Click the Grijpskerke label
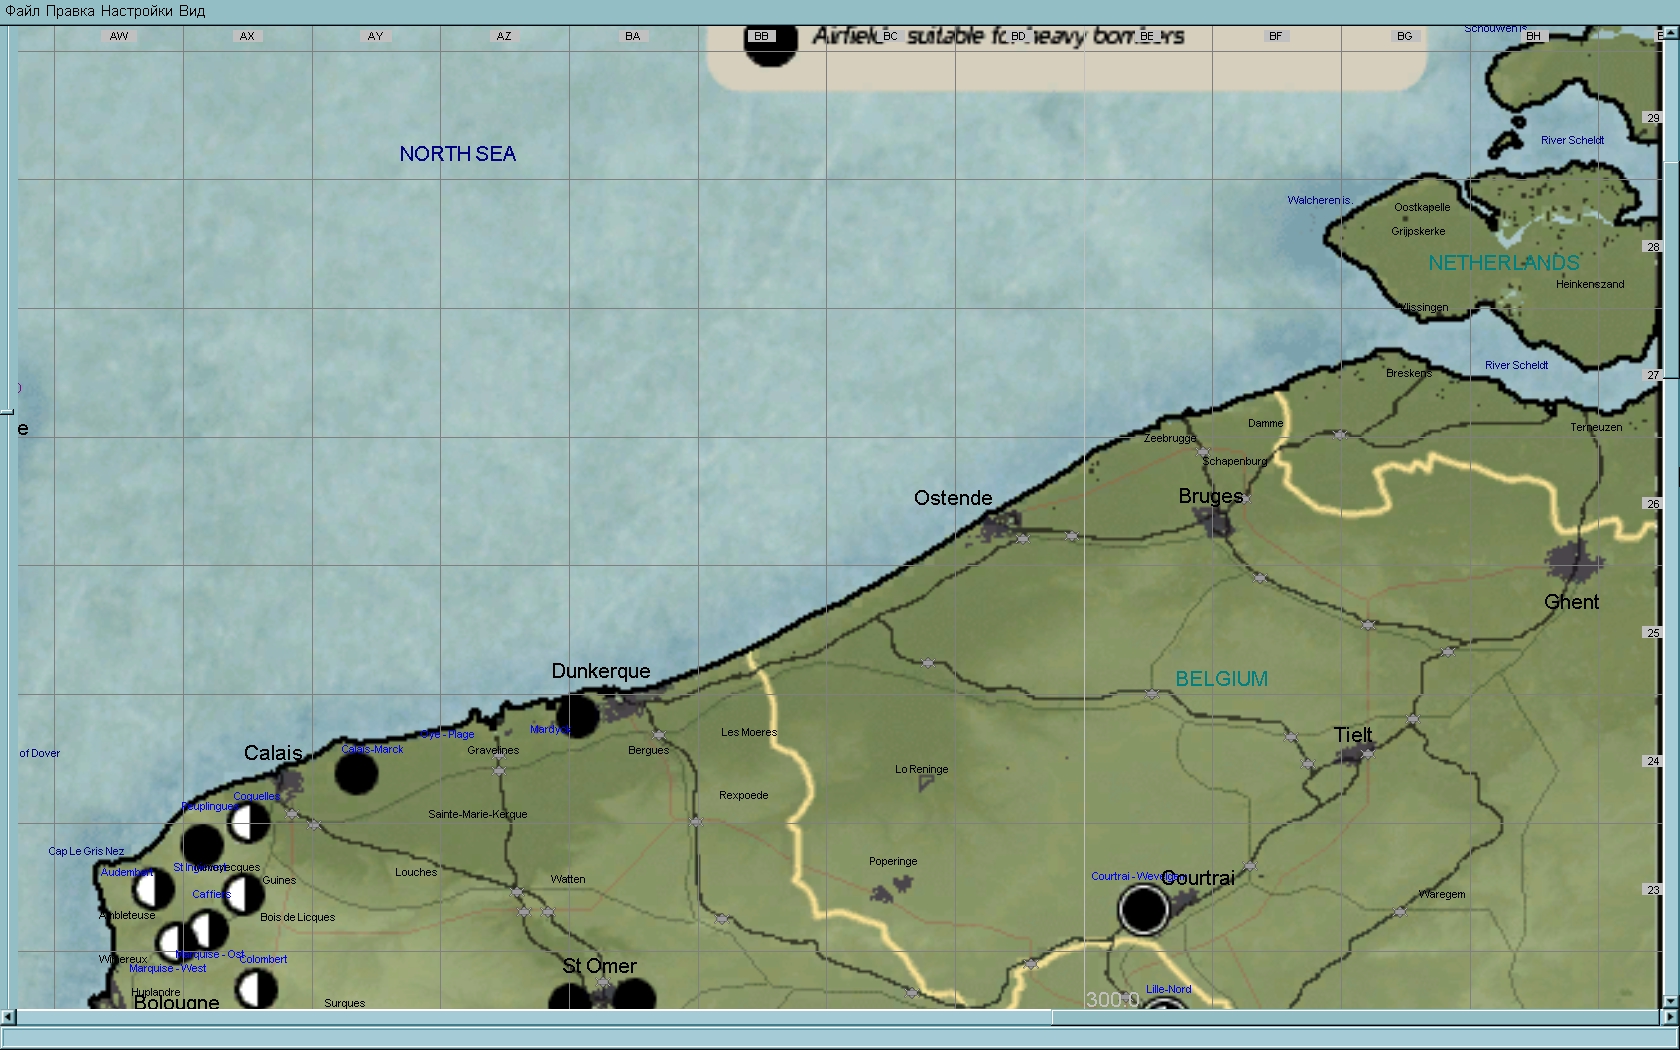This screenshot has height=1050, width=1680. pos(1418,231)
